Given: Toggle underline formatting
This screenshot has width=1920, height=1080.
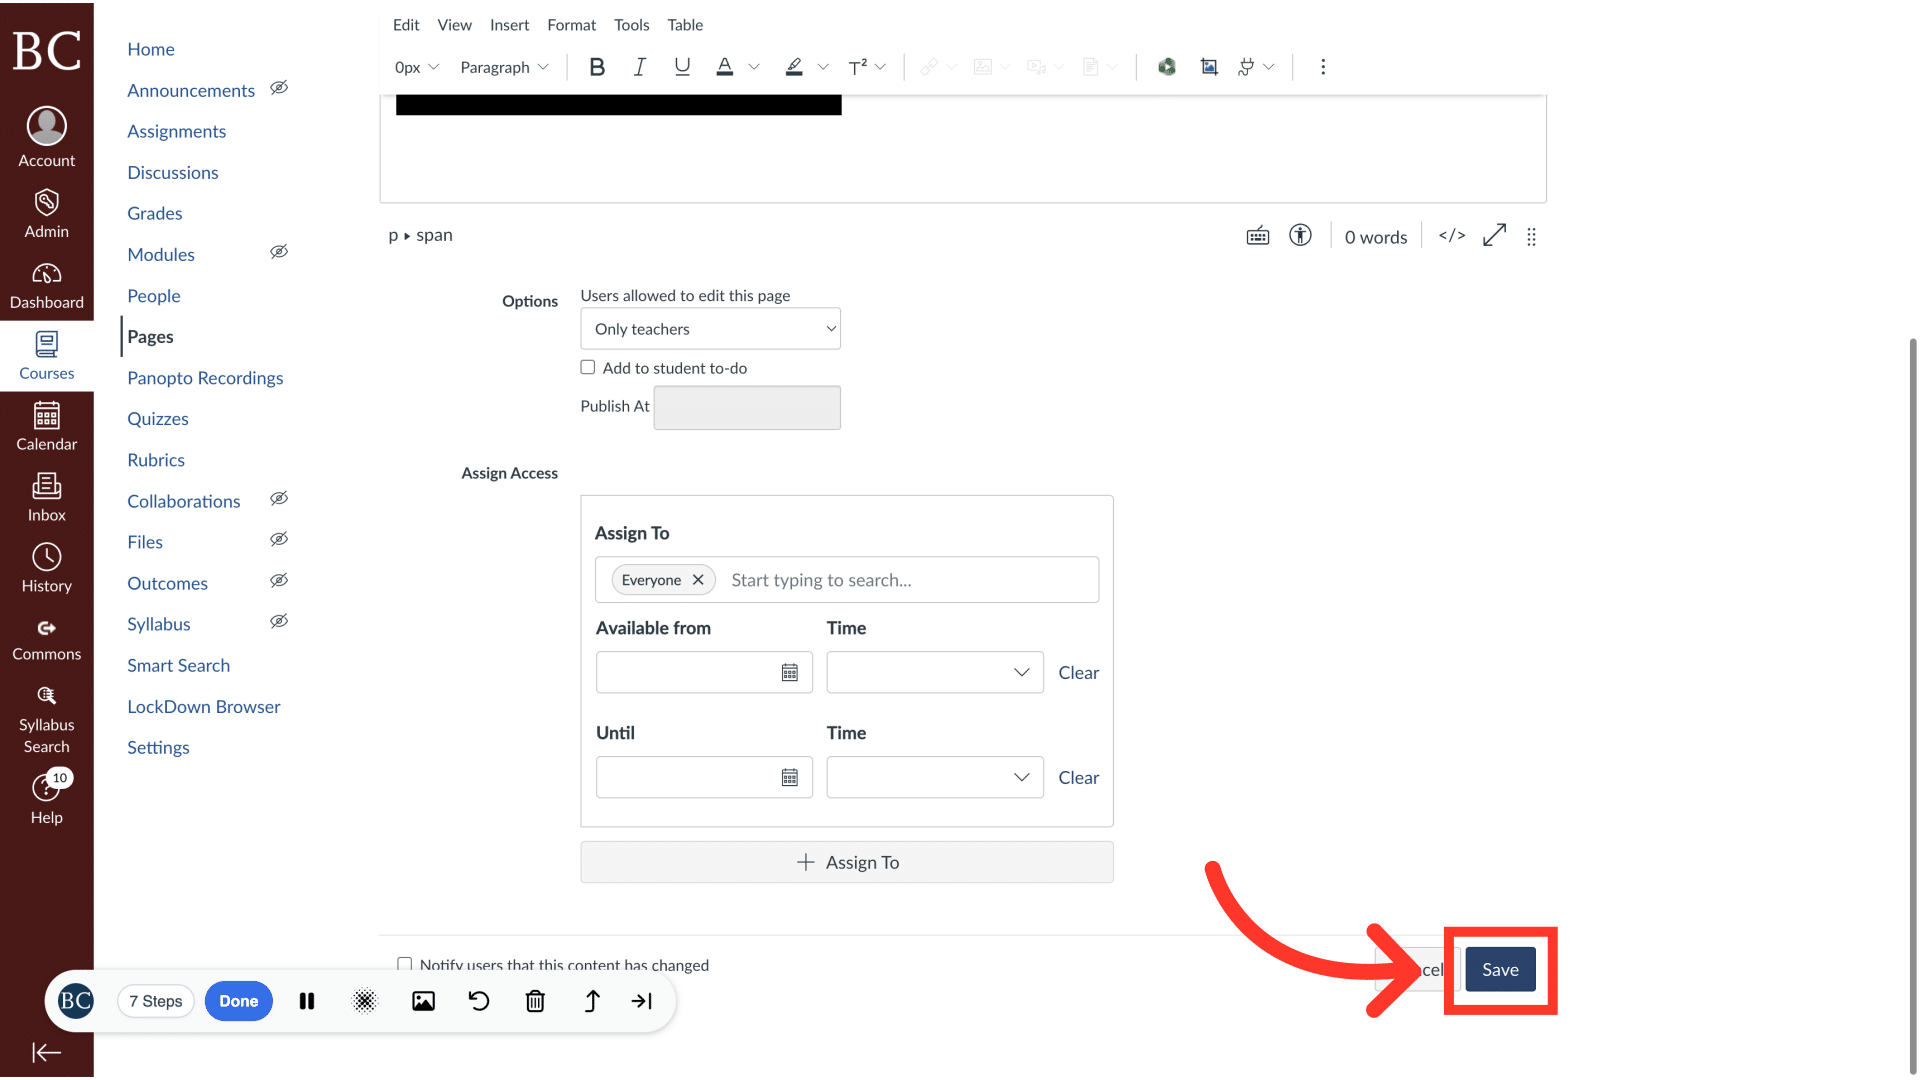Looking at the screenshot, I should click(x=682, y=67).
